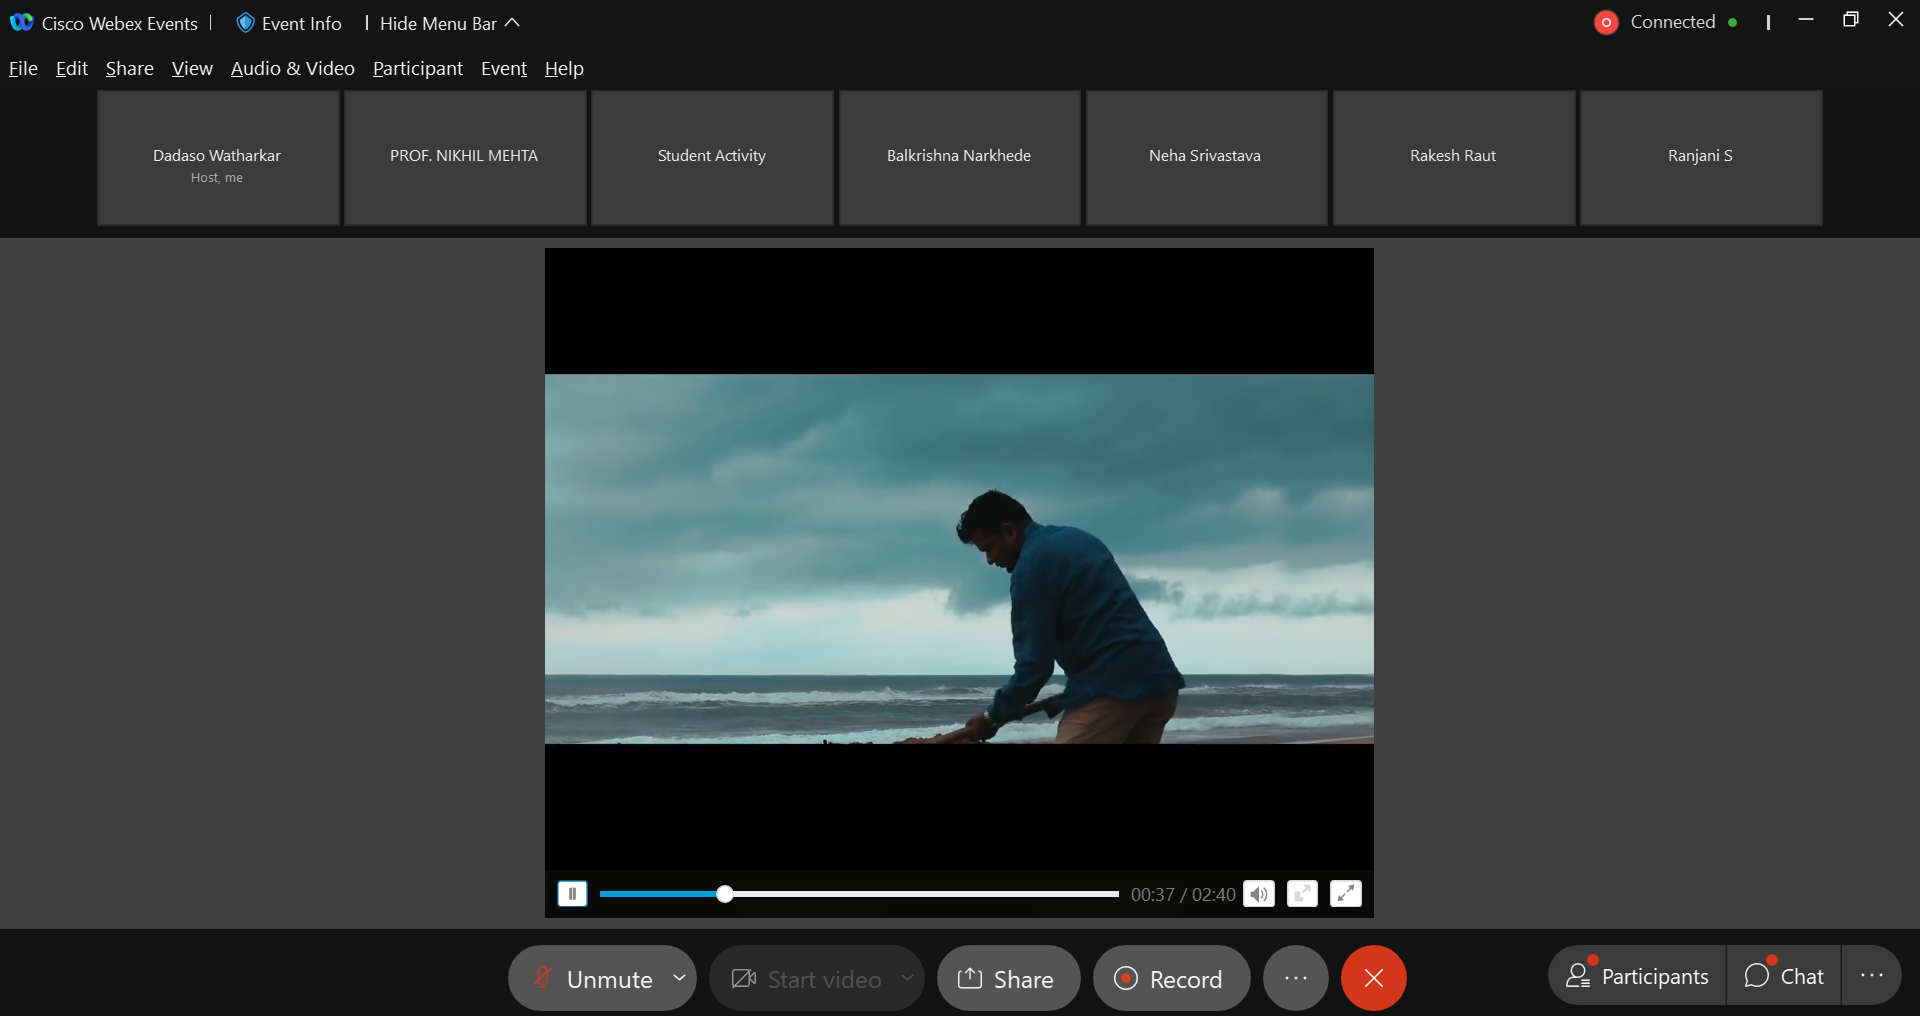Select Student Activity participant tile
Screen dimensions: 1920x1016
[x=712, y=158]
